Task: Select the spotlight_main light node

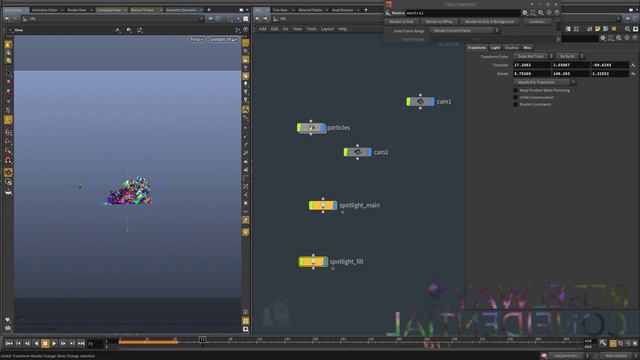Action: point(323,205)
